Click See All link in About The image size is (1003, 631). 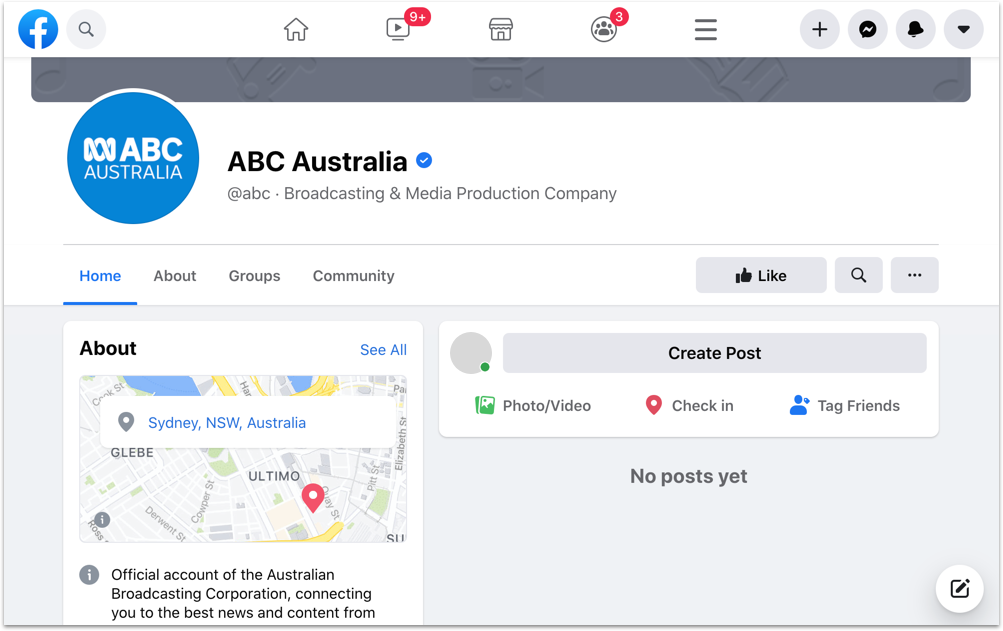pyautogui.click(x=383, y=350)
